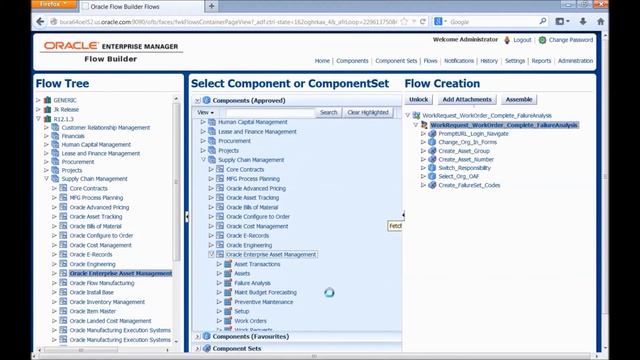The height and width of the screenshot is (360, 640).
Task: Open the Firefox downloads arrow icon
Action: (x=583, y=22)
